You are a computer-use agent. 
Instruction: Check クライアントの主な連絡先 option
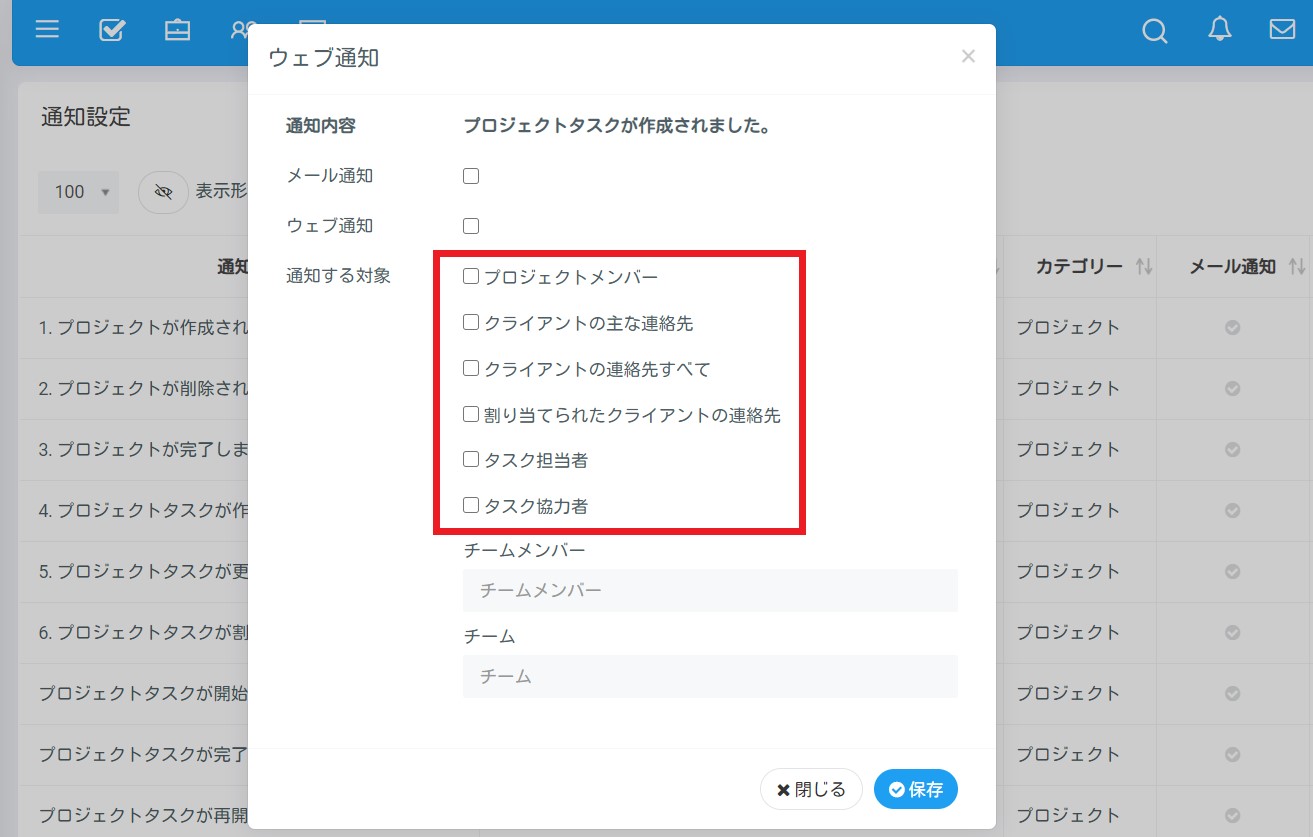click(471, 323)
